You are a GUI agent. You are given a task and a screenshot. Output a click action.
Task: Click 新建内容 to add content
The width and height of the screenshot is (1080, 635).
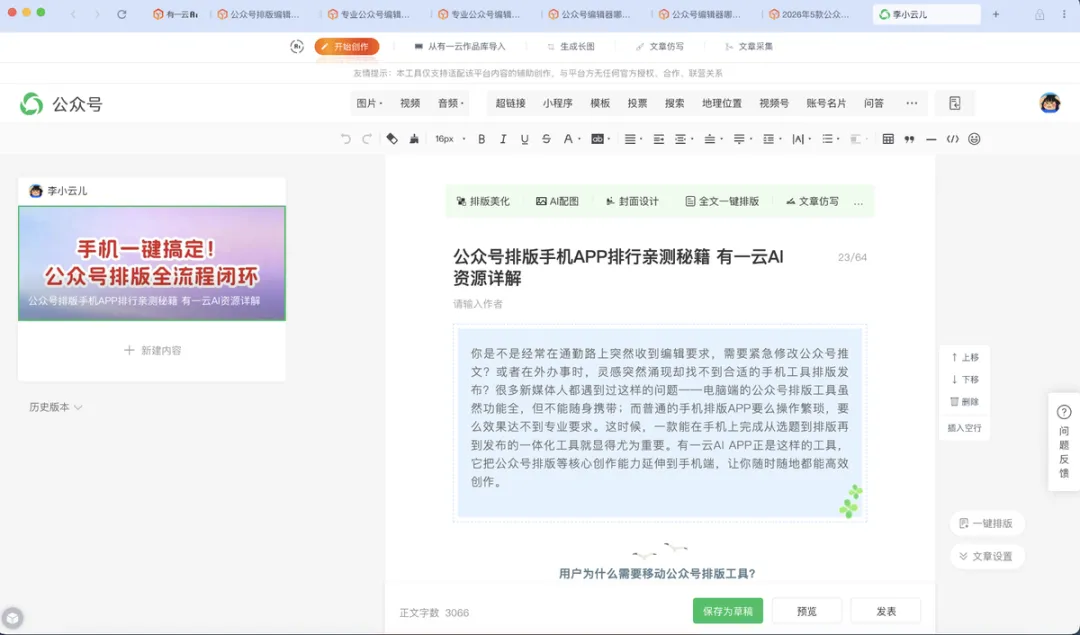[152, 351]
